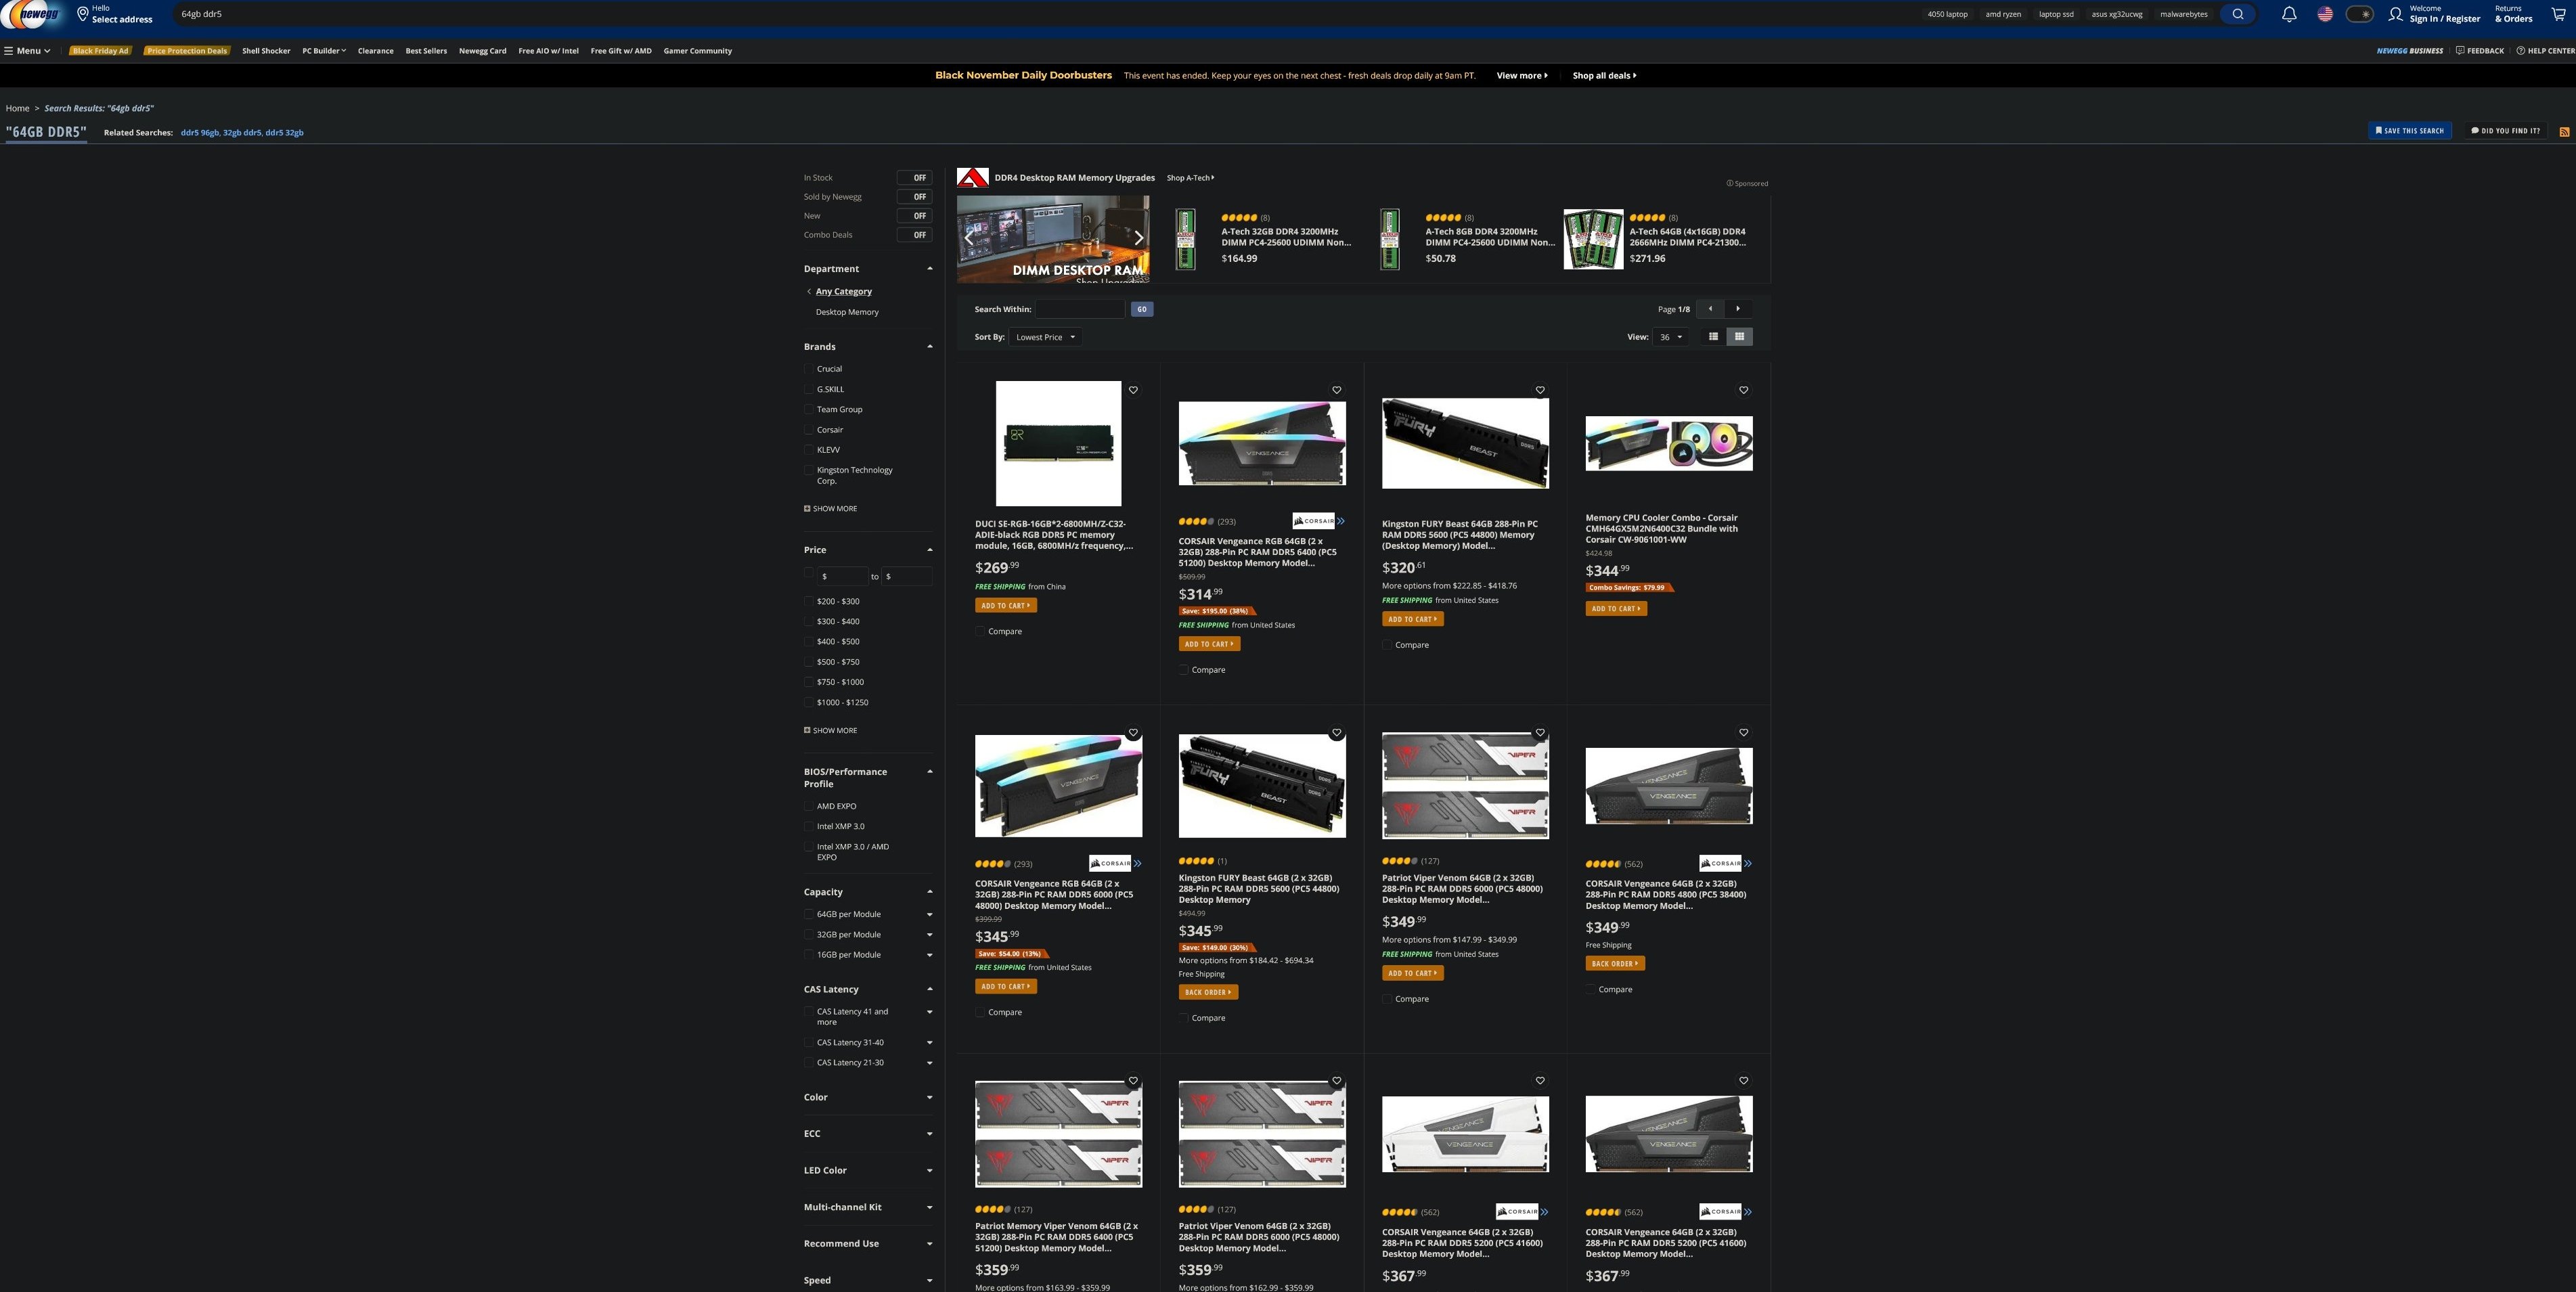
Task: Expand the LED Color filter section
Action: click(x=867, y=1170)
